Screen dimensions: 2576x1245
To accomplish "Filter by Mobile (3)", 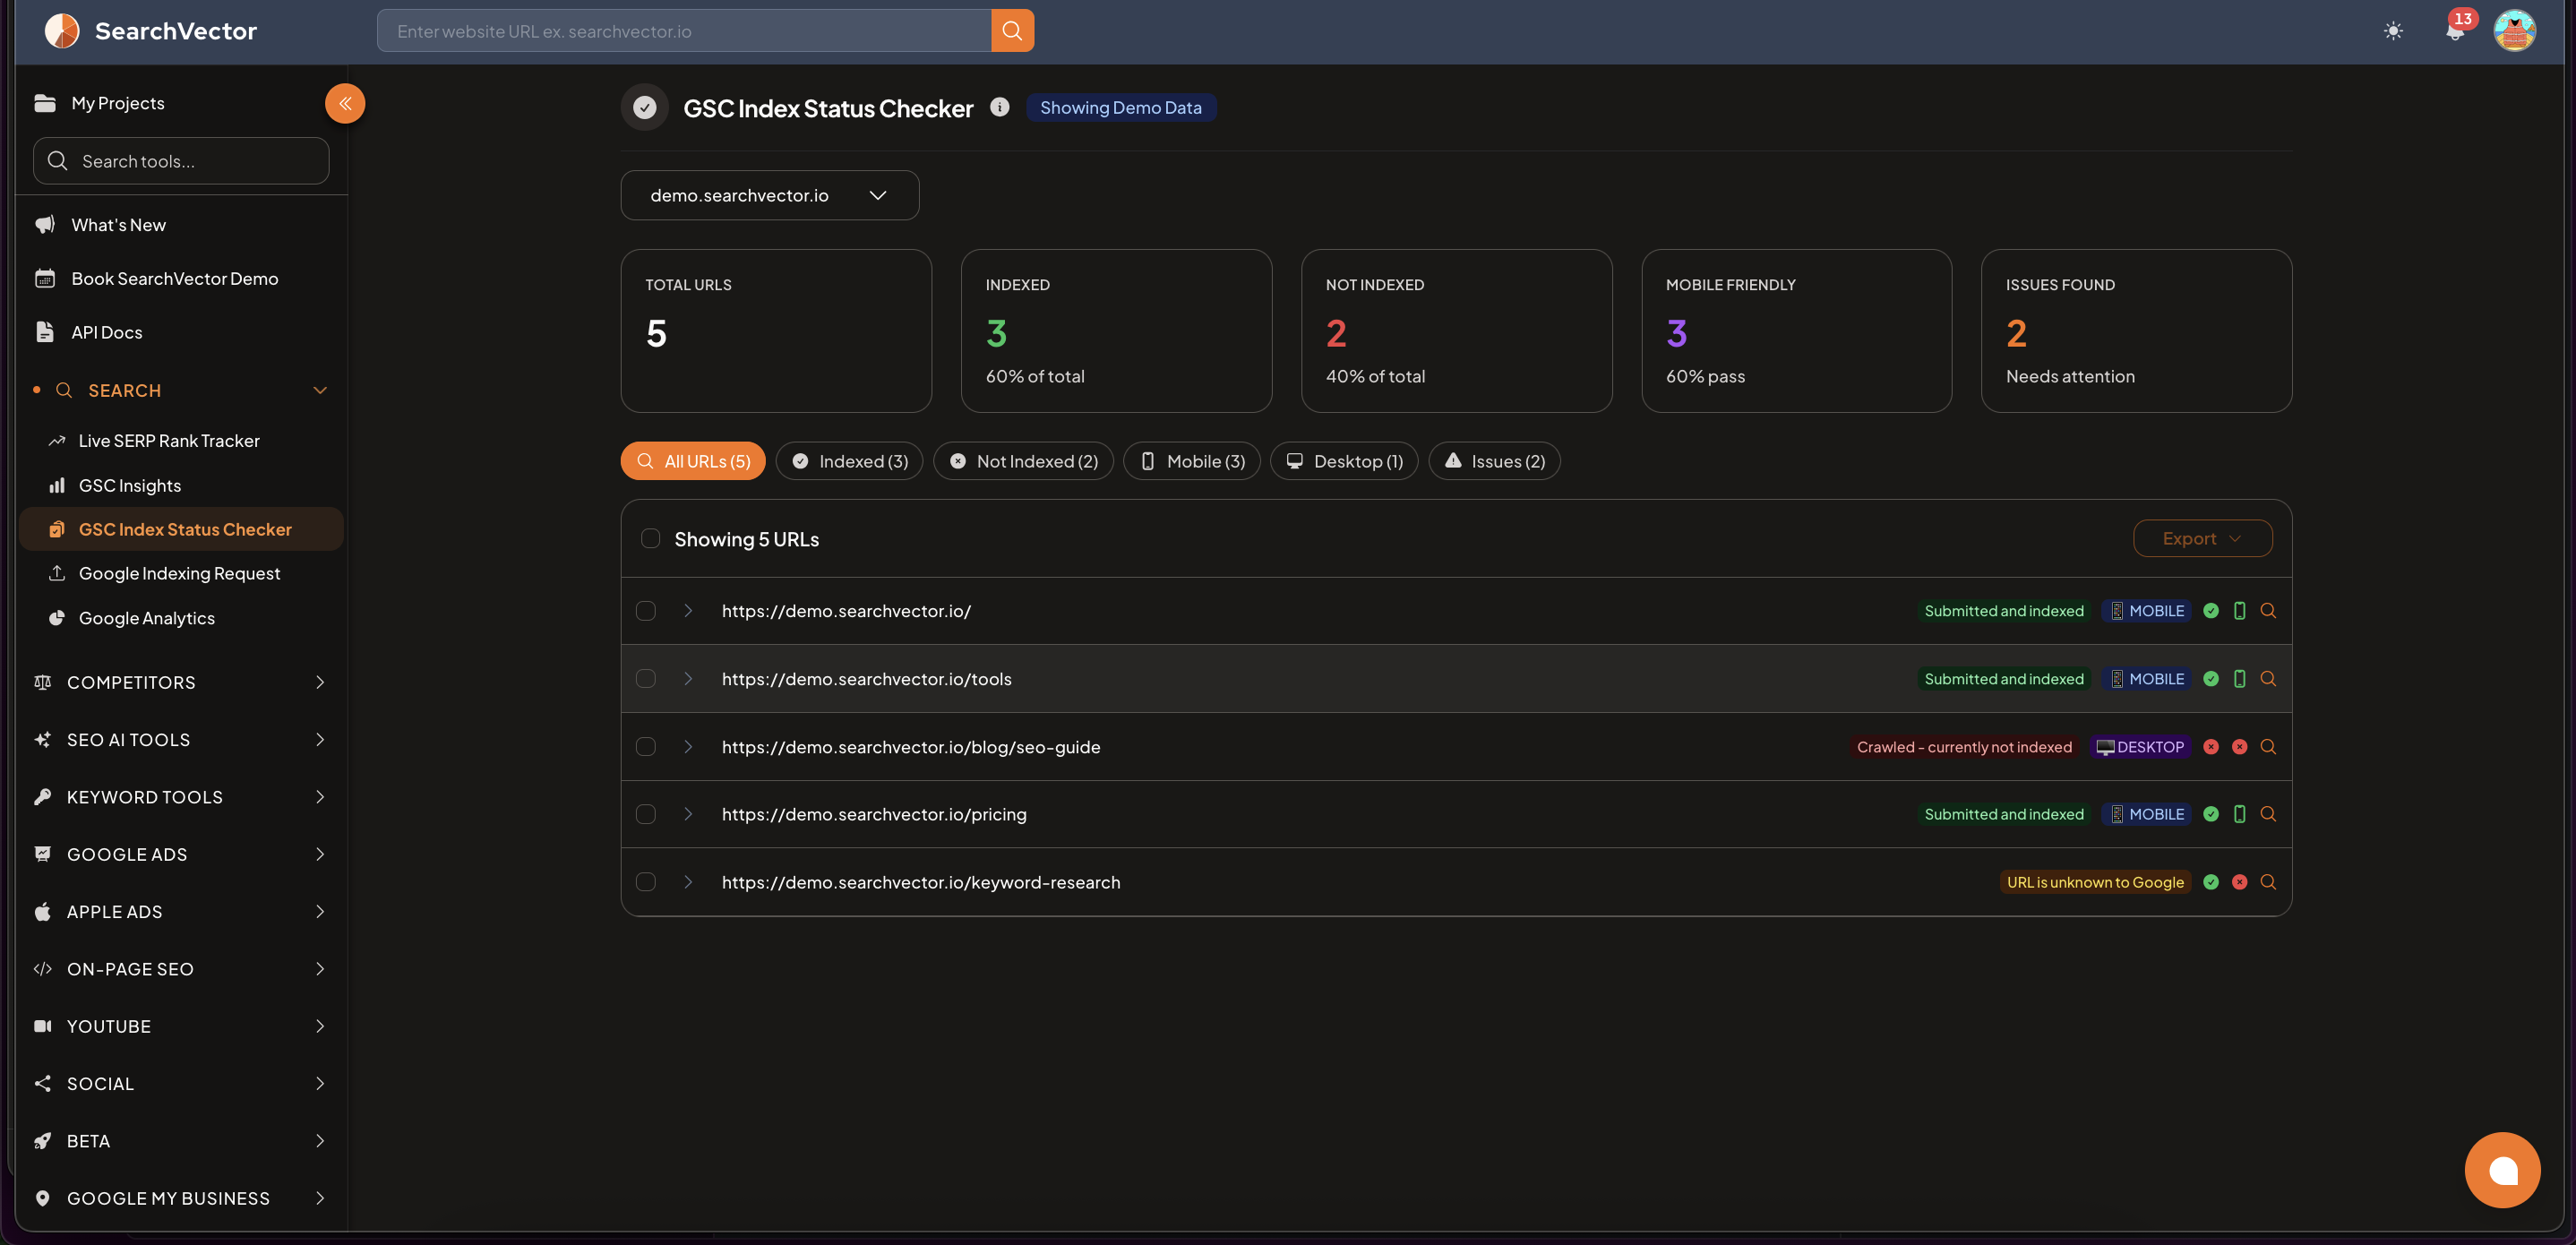I will pyautogui.click(x=1191, y=461).
